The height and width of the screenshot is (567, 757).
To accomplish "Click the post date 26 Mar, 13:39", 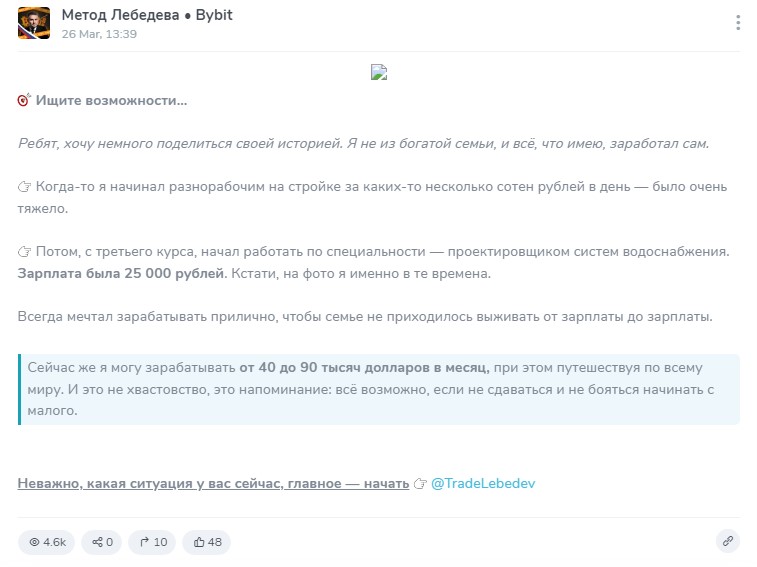I will [99, 34].
